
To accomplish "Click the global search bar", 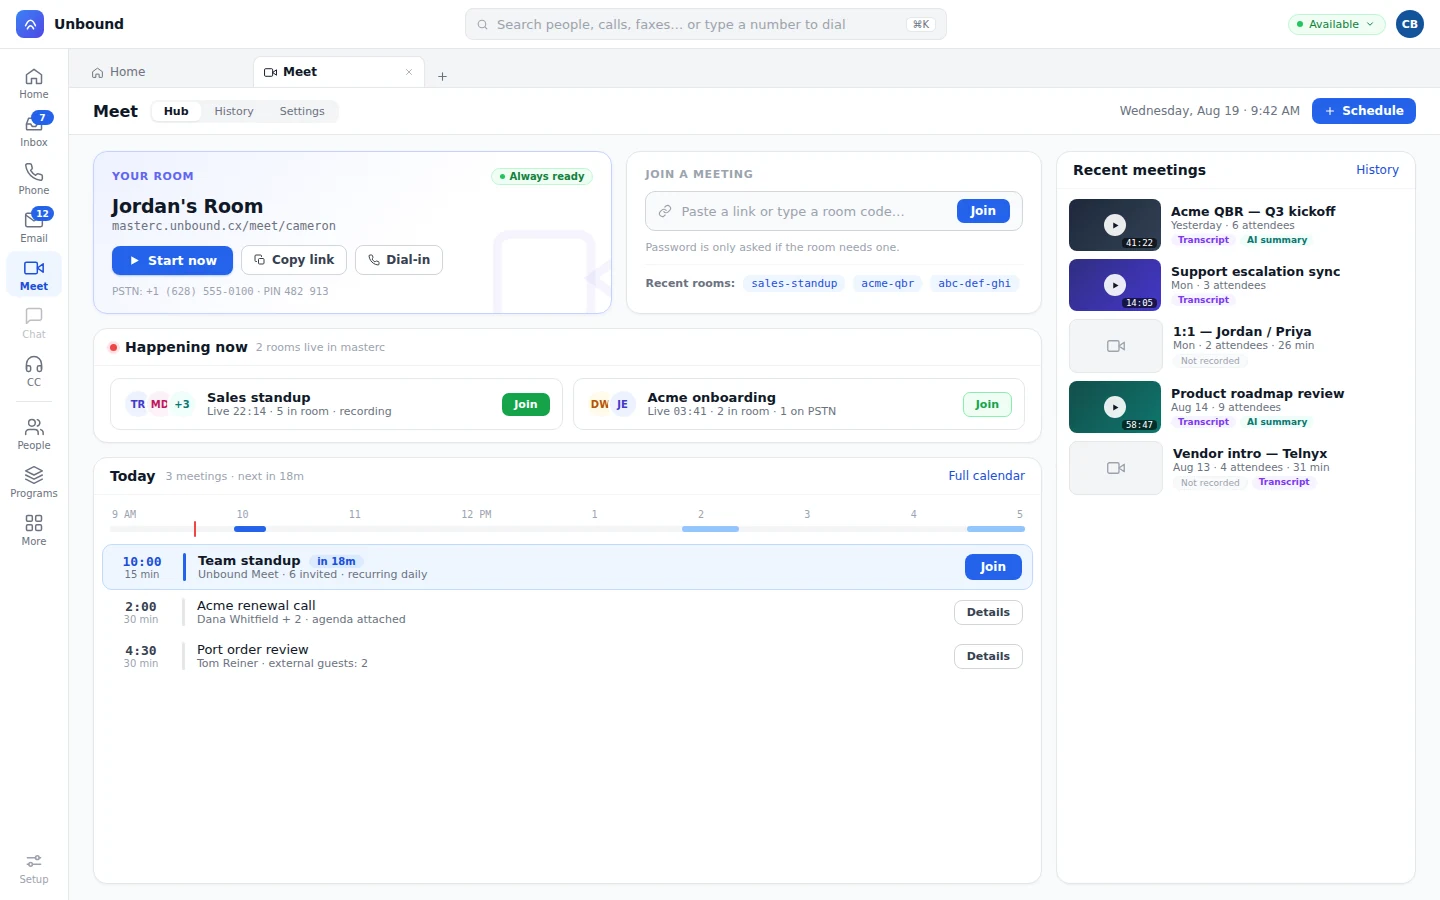I will 706,24.
